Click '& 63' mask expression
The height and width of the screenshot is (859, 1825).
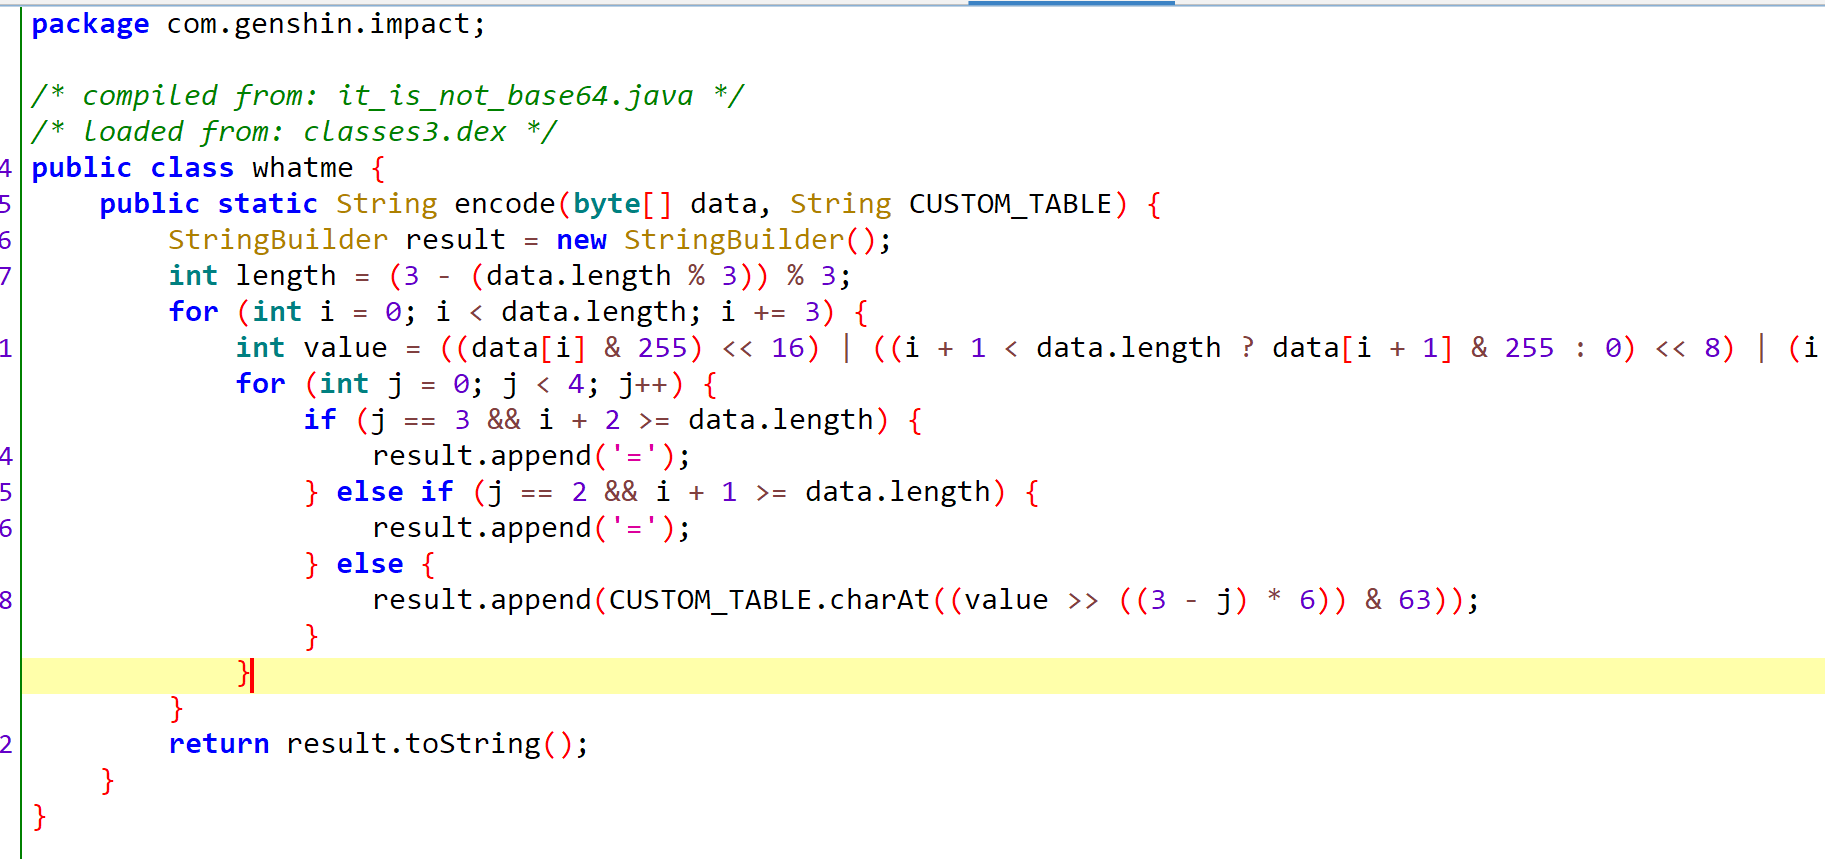(1397, 600)
